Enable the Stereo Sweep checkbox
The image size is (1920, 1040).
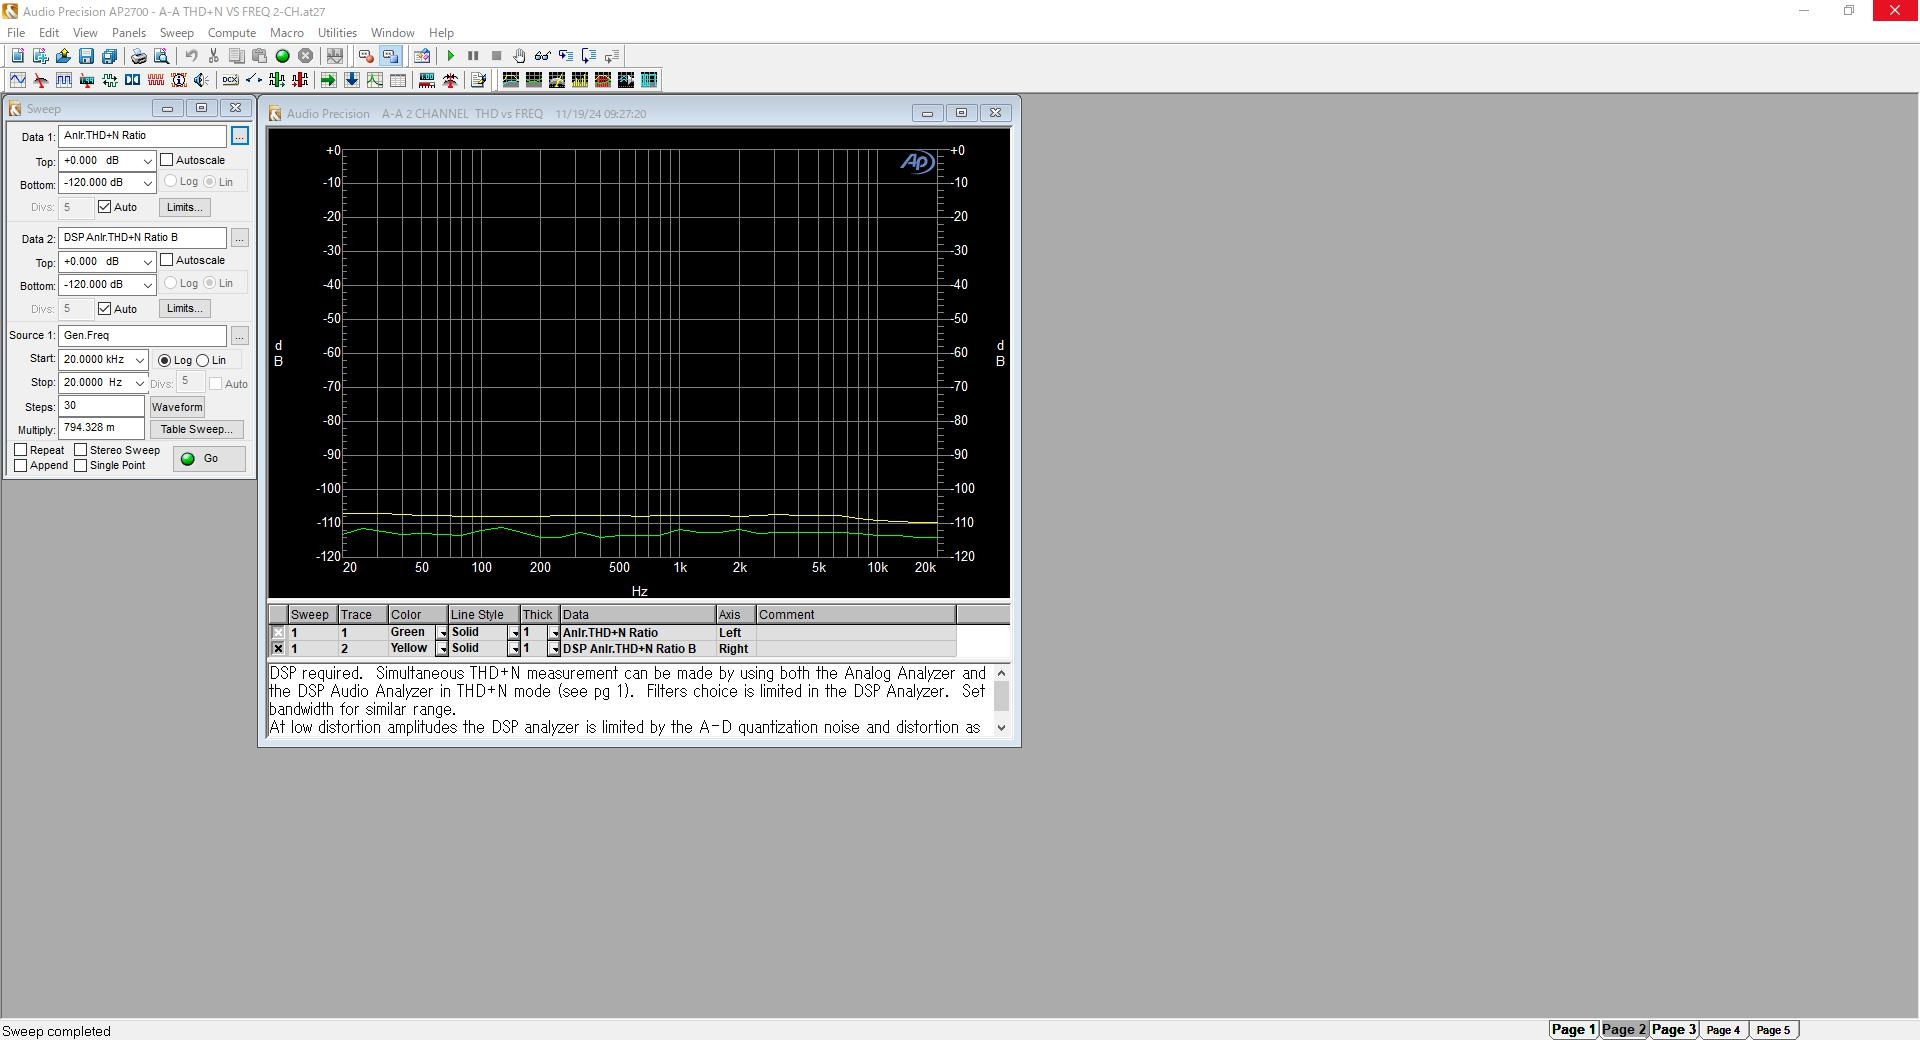81,450
